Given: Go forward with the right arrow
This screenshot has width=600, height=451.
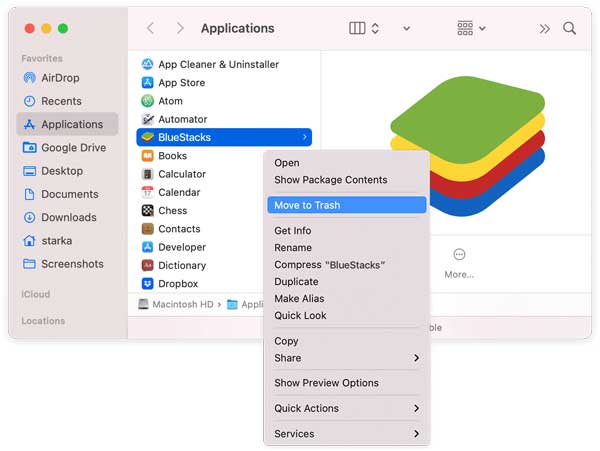Looking at the screenshot, I should 180,28.
